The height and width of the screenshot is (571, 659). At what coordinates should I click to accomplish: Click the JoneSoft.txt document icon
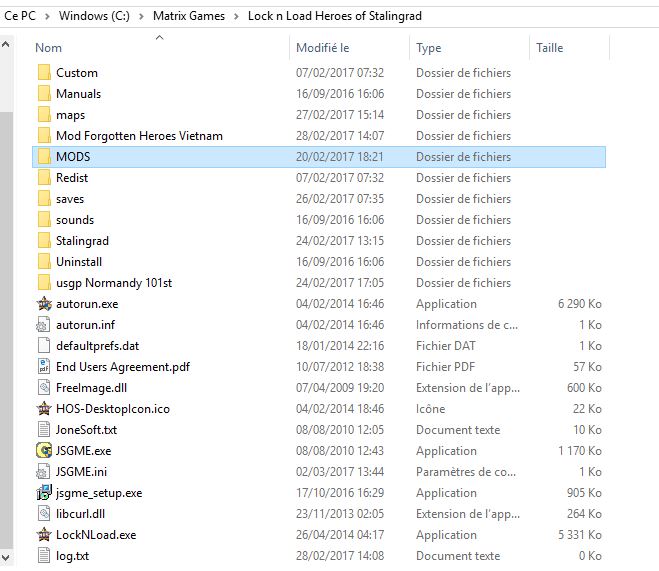44,430
